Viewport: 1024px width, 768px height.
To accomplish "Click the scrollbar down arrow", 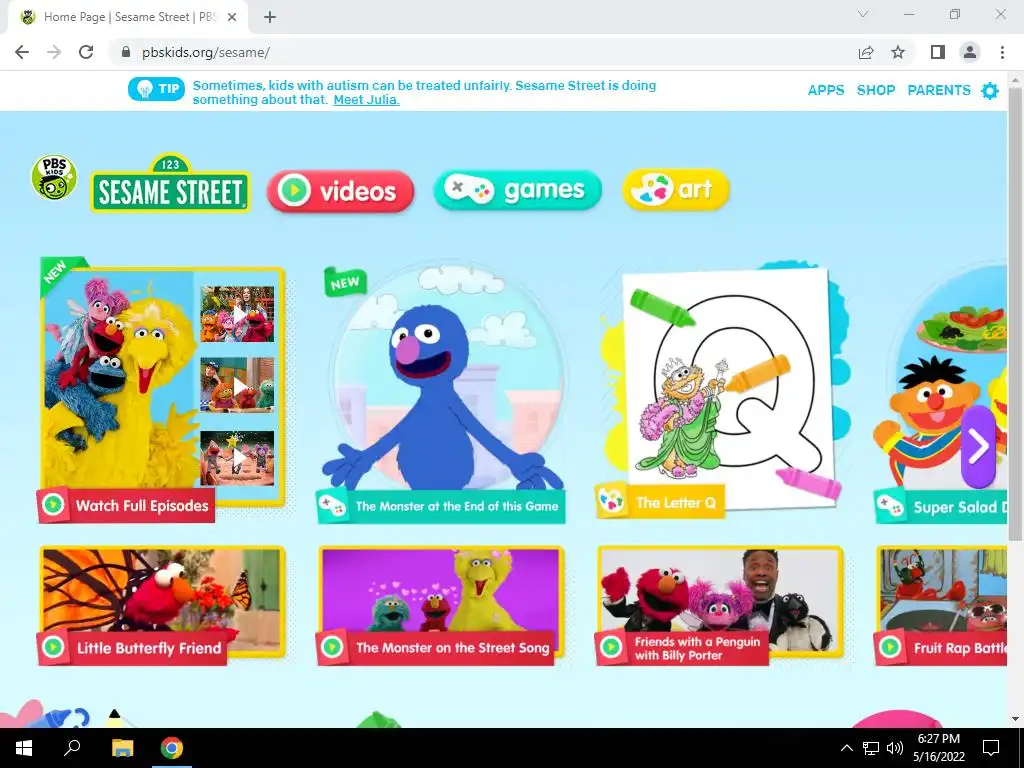I will [1015, 719].
